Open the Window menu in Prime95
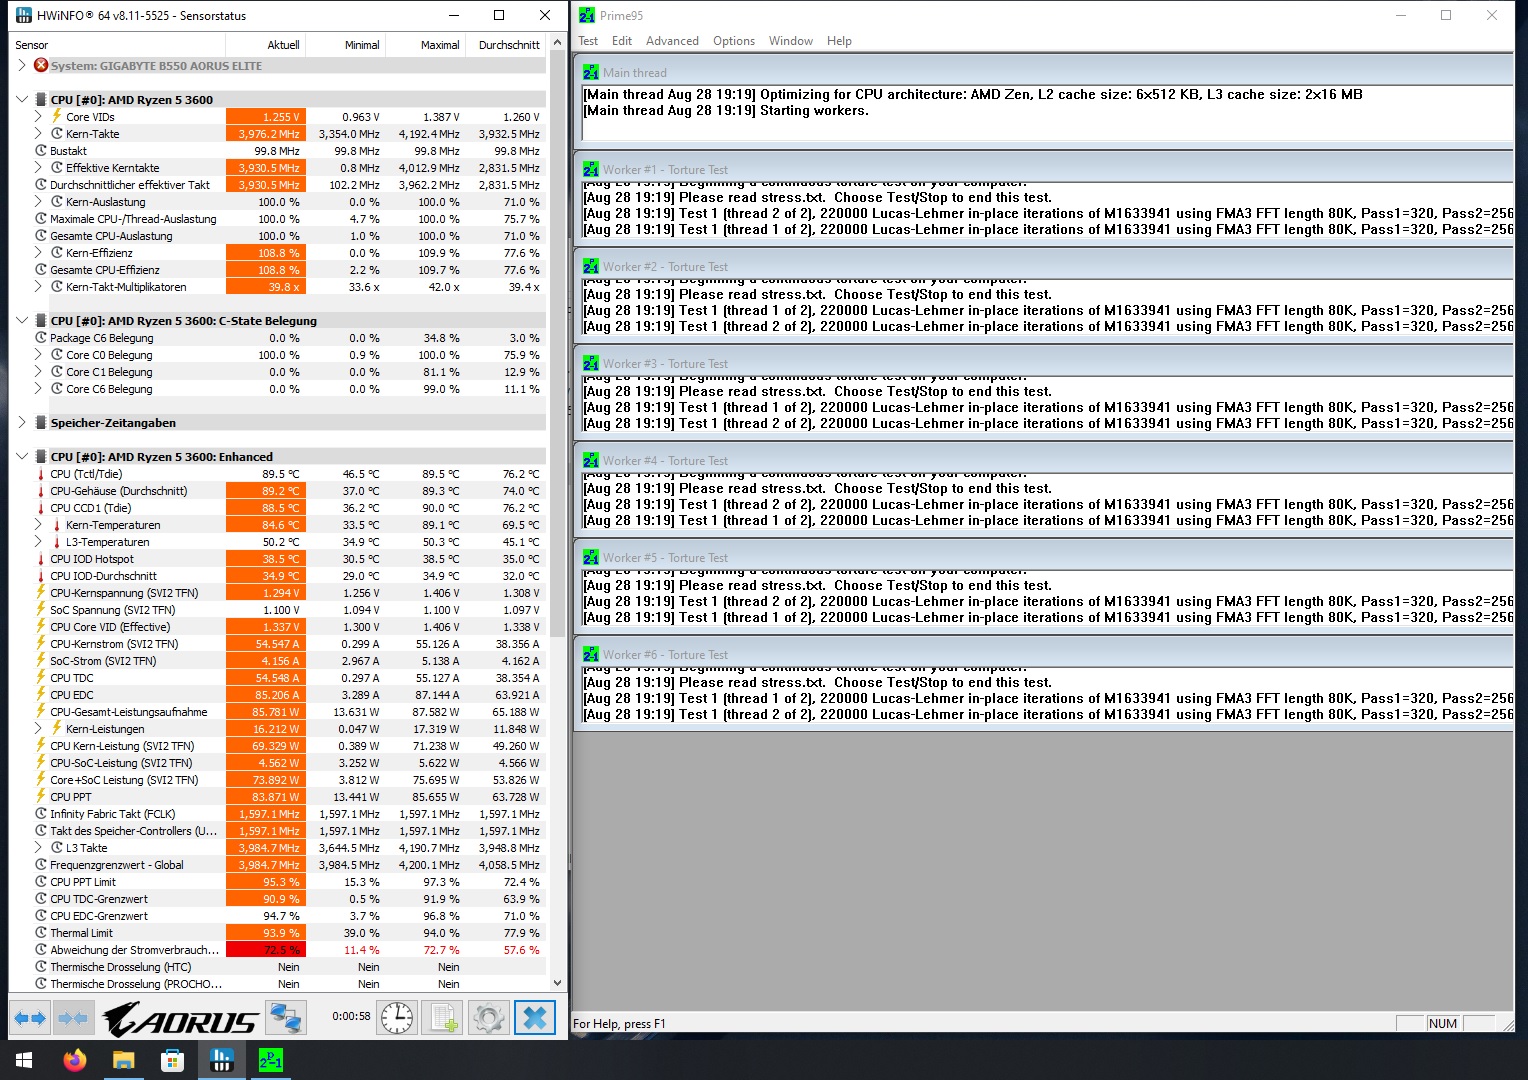Image resolution: width=1528 pixels, height=1080 pixels. tap(791, 41)
